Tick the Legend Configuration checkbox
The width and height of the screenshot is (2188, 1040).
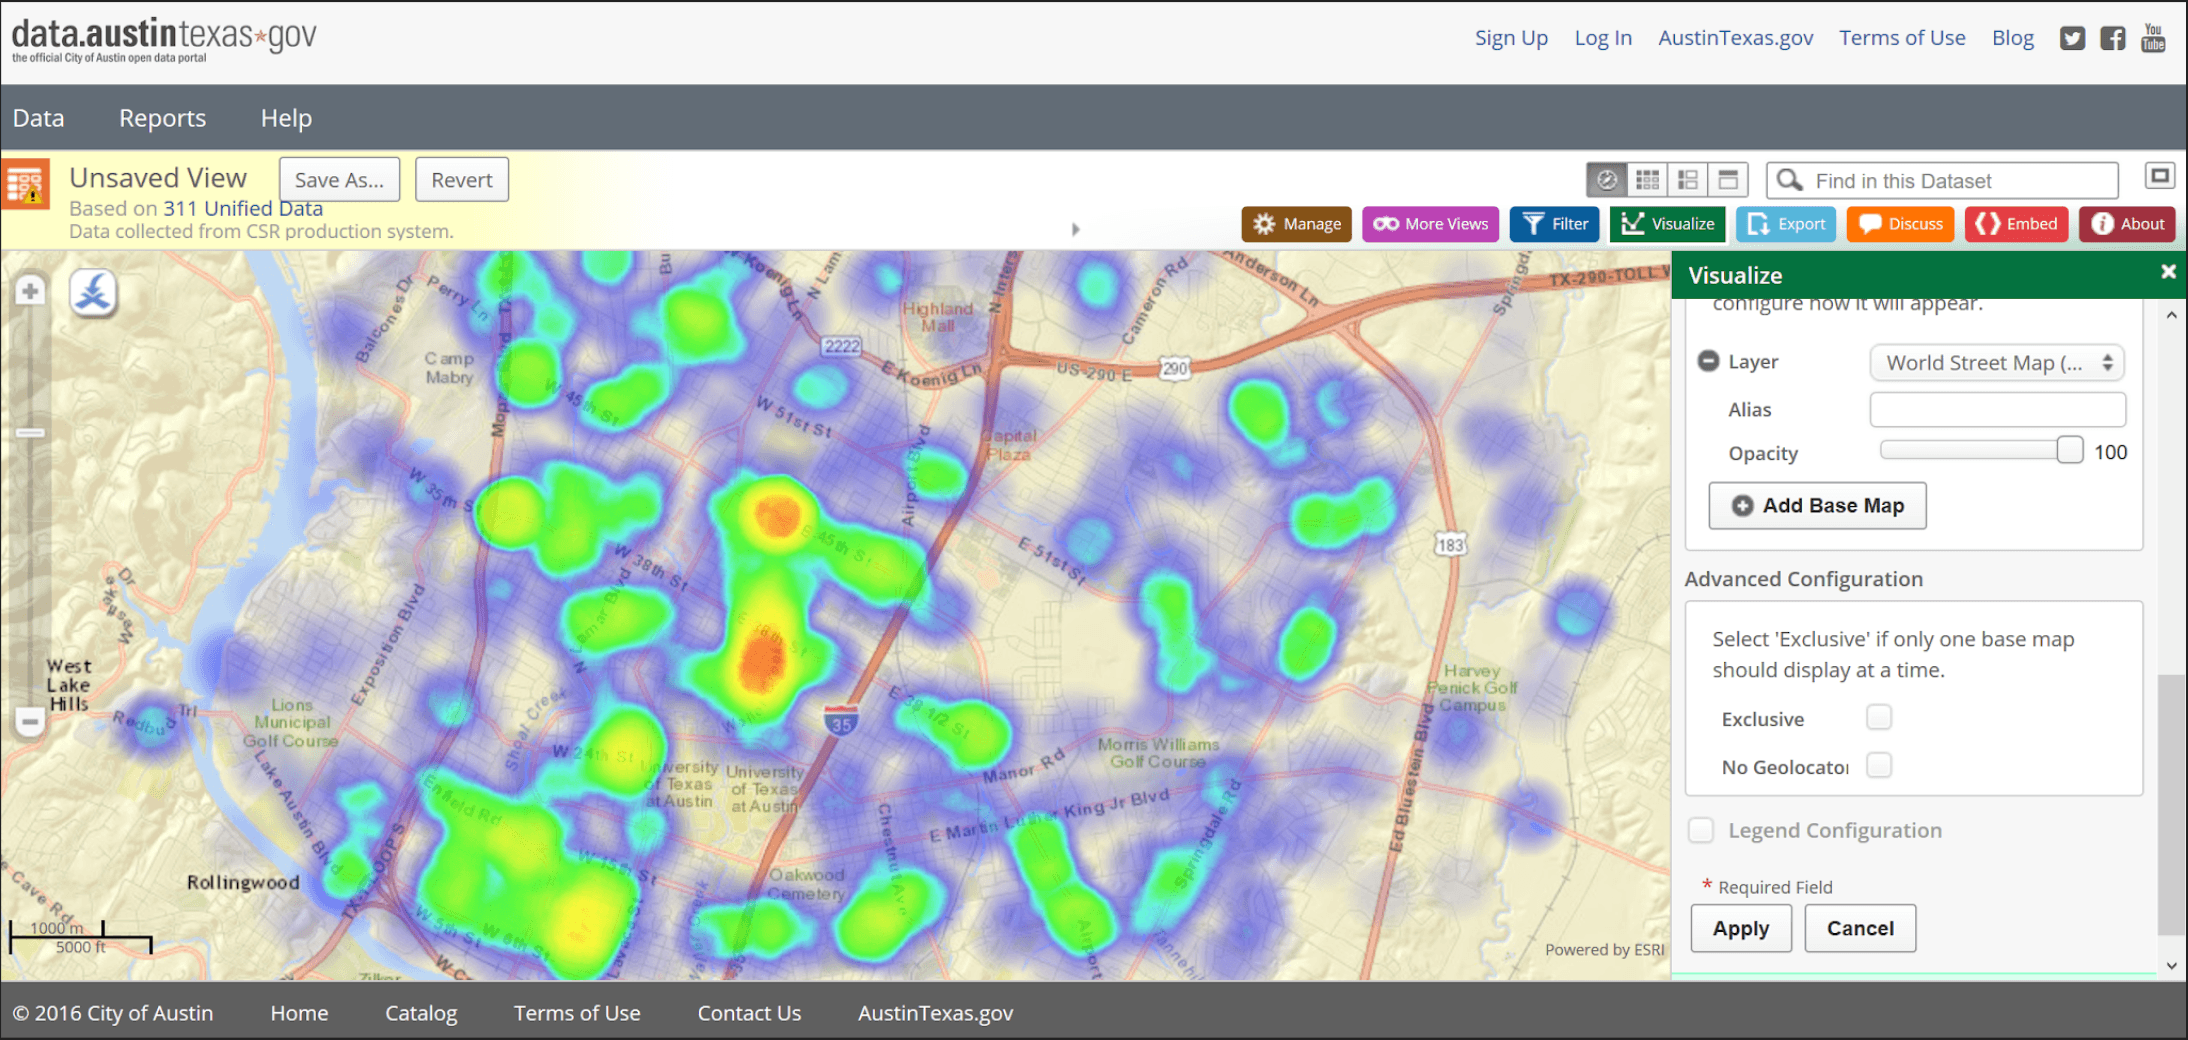(x=1701, y=830)
